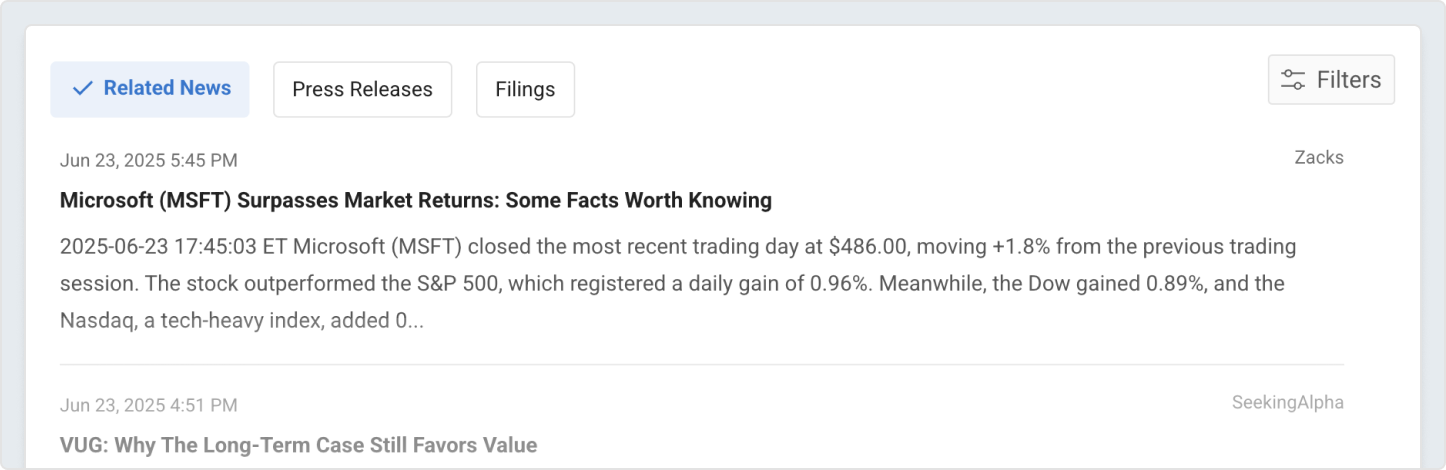1446x470 pixels.
Task: Open the Filters options button
Action: (x=1331, y=80)
